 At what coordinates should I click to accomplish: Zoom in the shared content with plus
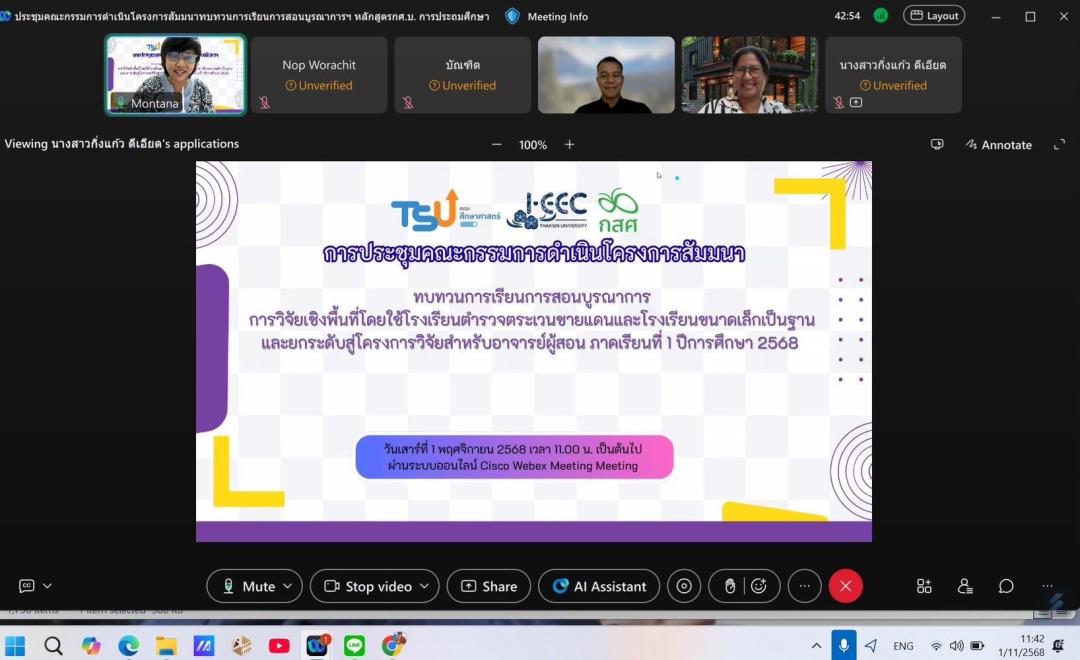coord(569,144)
